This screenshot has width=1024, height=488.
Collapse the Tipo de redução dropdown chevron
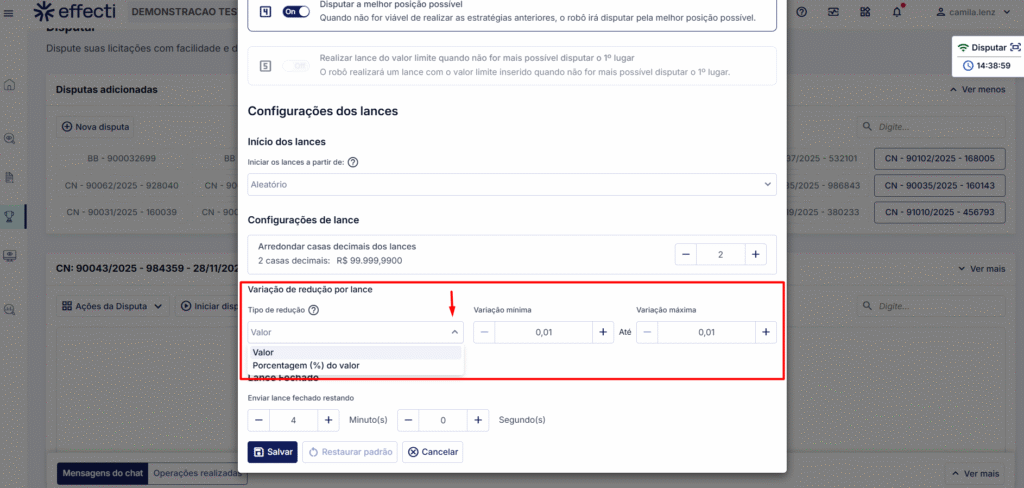(454, 332)
